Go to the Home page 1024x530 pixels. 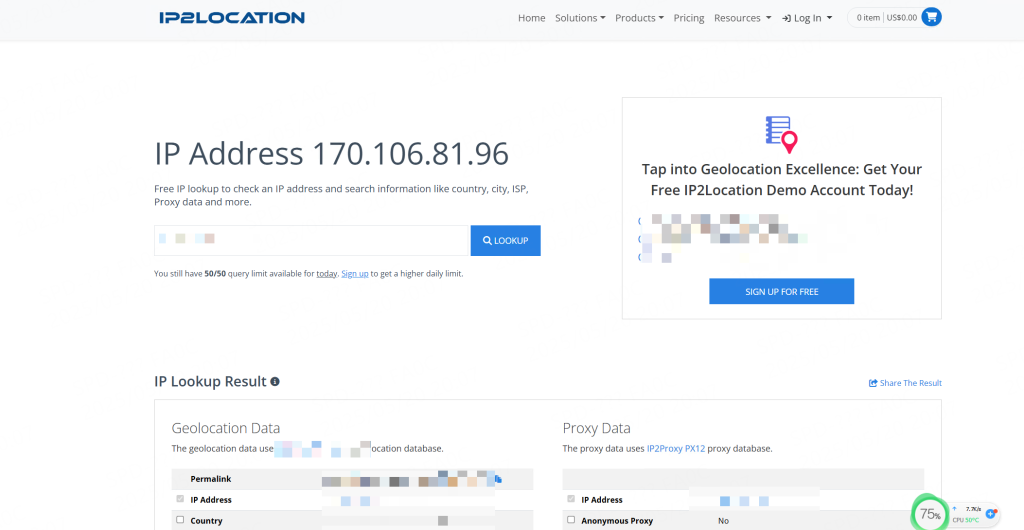click(x=531, y=18)
